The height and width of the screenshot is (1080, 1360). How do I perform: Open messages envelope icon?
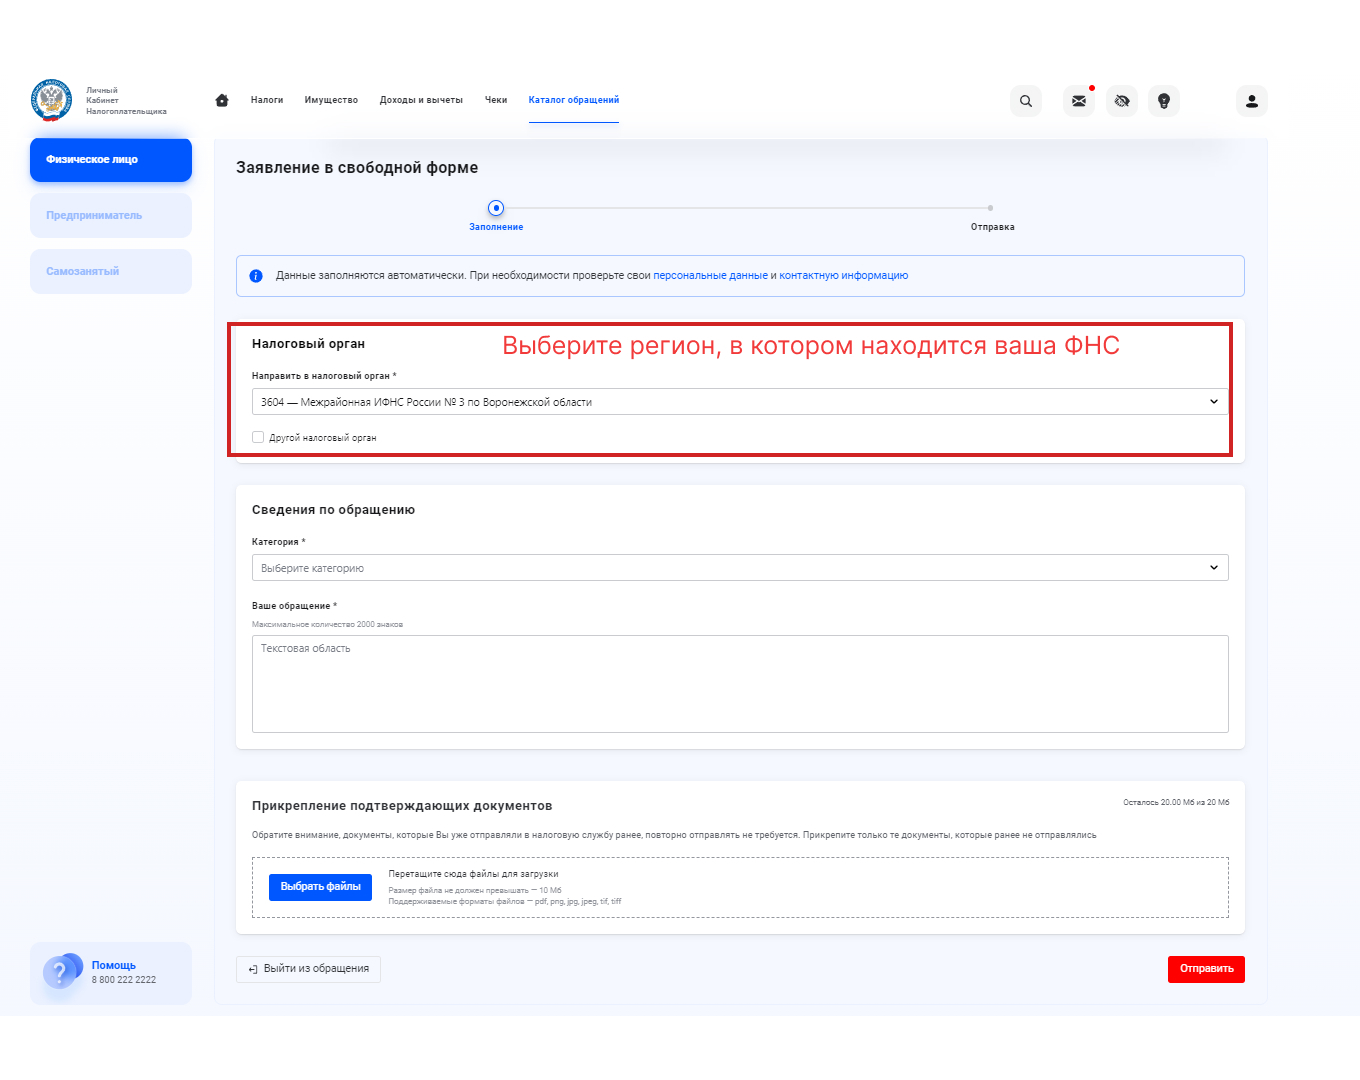1079,101
